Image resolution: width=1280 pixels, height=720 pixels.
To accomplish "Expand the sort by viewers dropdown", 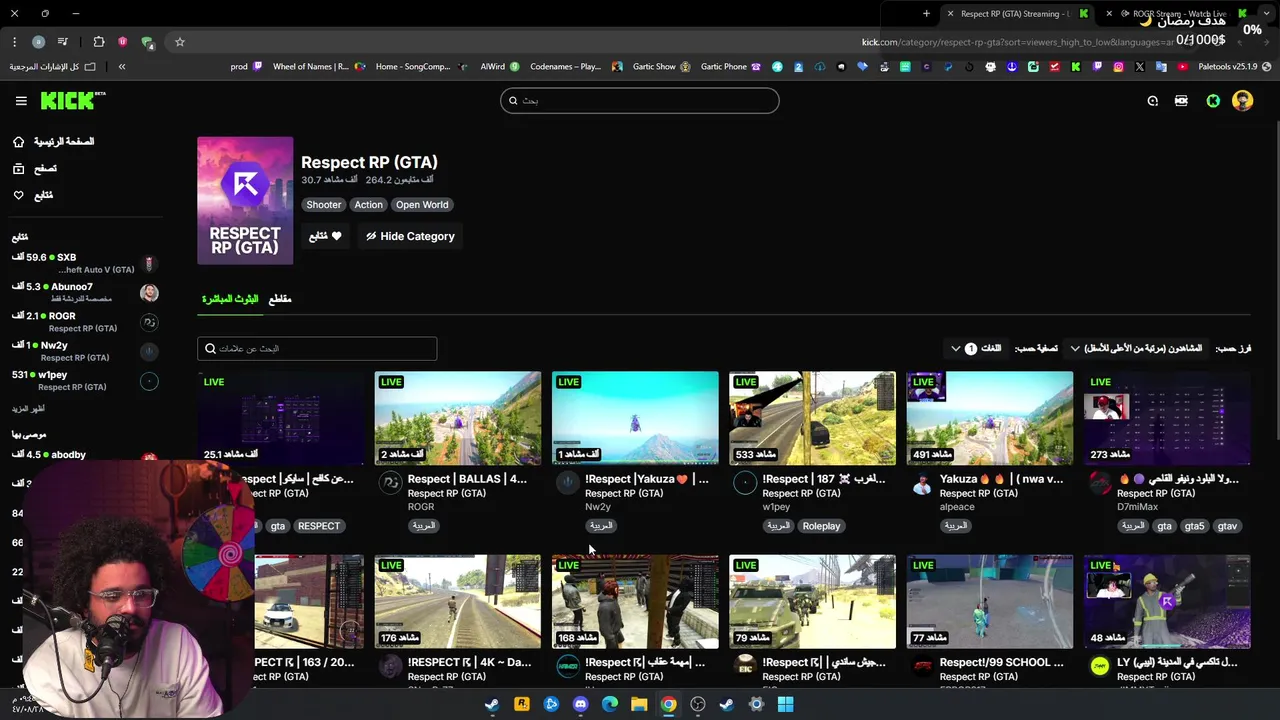I will [x=1136, y=348].
